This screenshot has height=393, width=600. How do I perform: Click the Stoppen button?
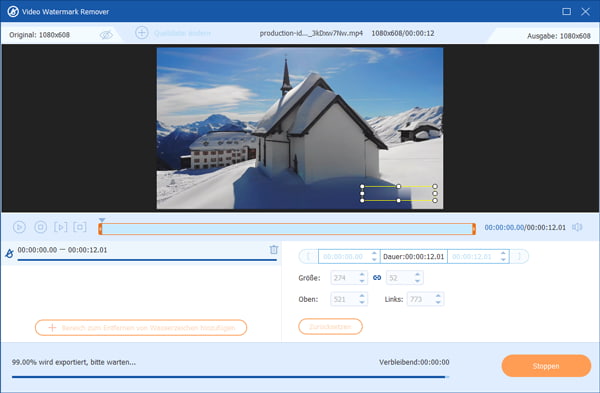546,366
